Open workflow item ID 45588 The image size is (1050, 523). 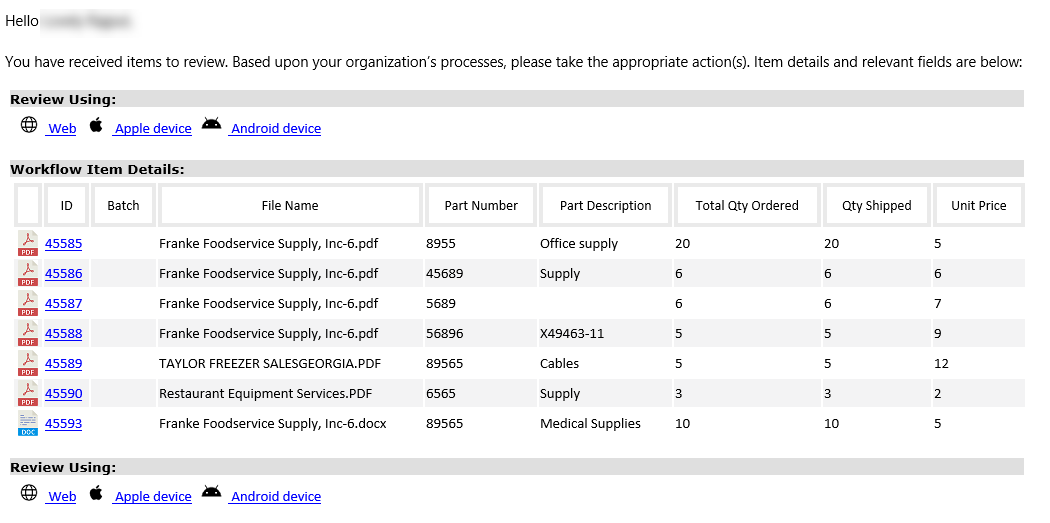[64, 334]
